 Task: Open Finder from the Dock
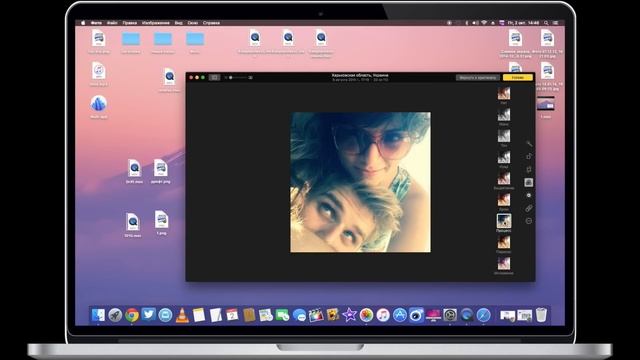(x=98, y=315)
